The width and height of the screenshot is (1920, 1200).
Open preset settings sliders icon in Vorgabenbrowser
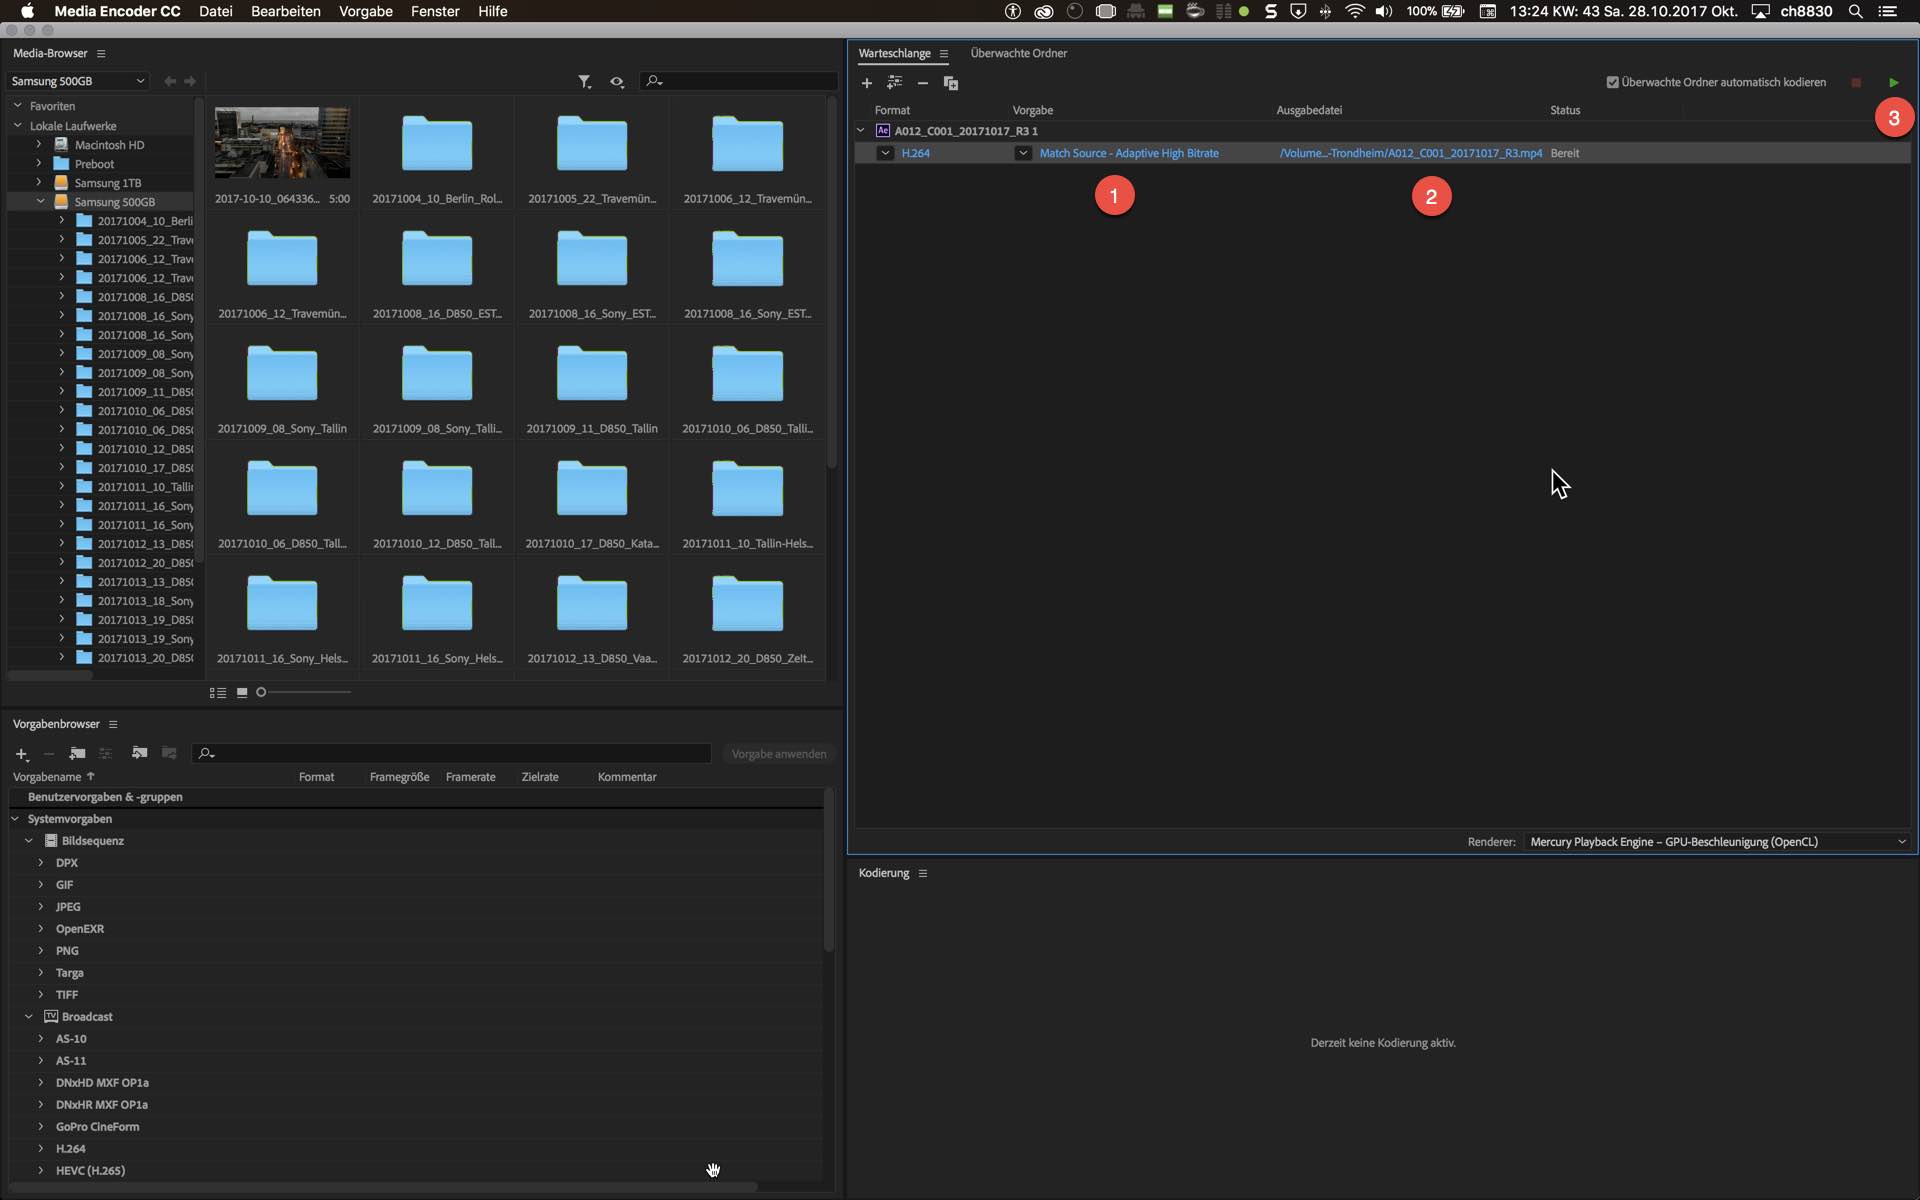coord(105,753)
